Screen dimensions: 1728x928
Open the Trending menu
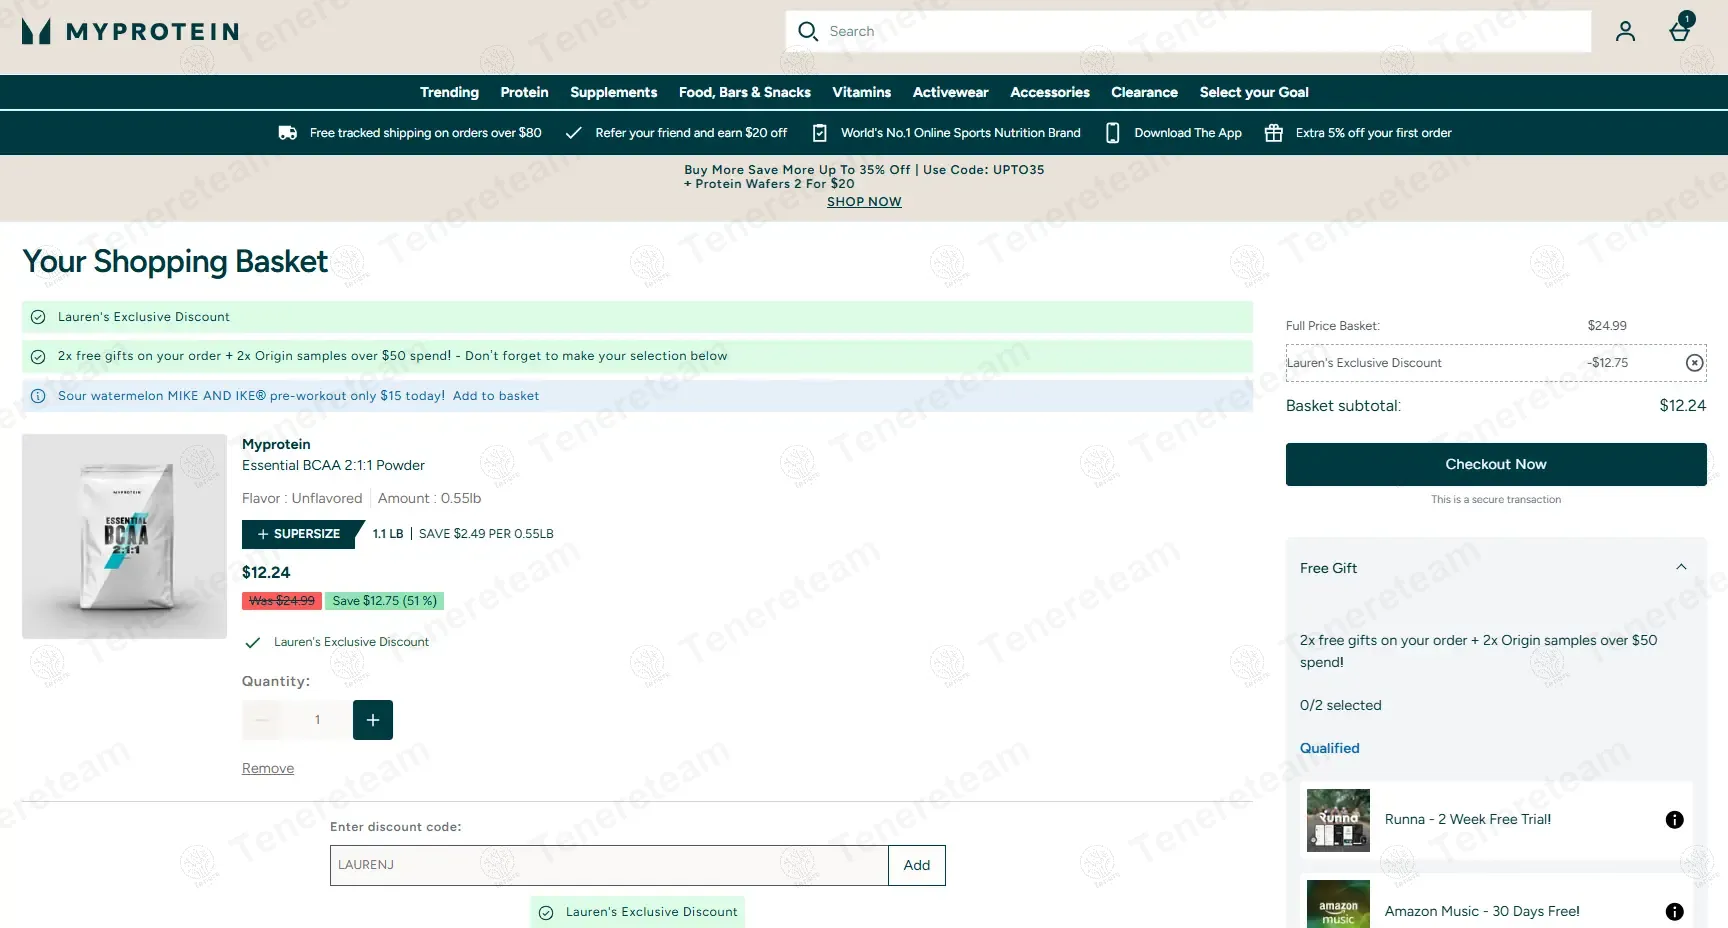(449, 92)
